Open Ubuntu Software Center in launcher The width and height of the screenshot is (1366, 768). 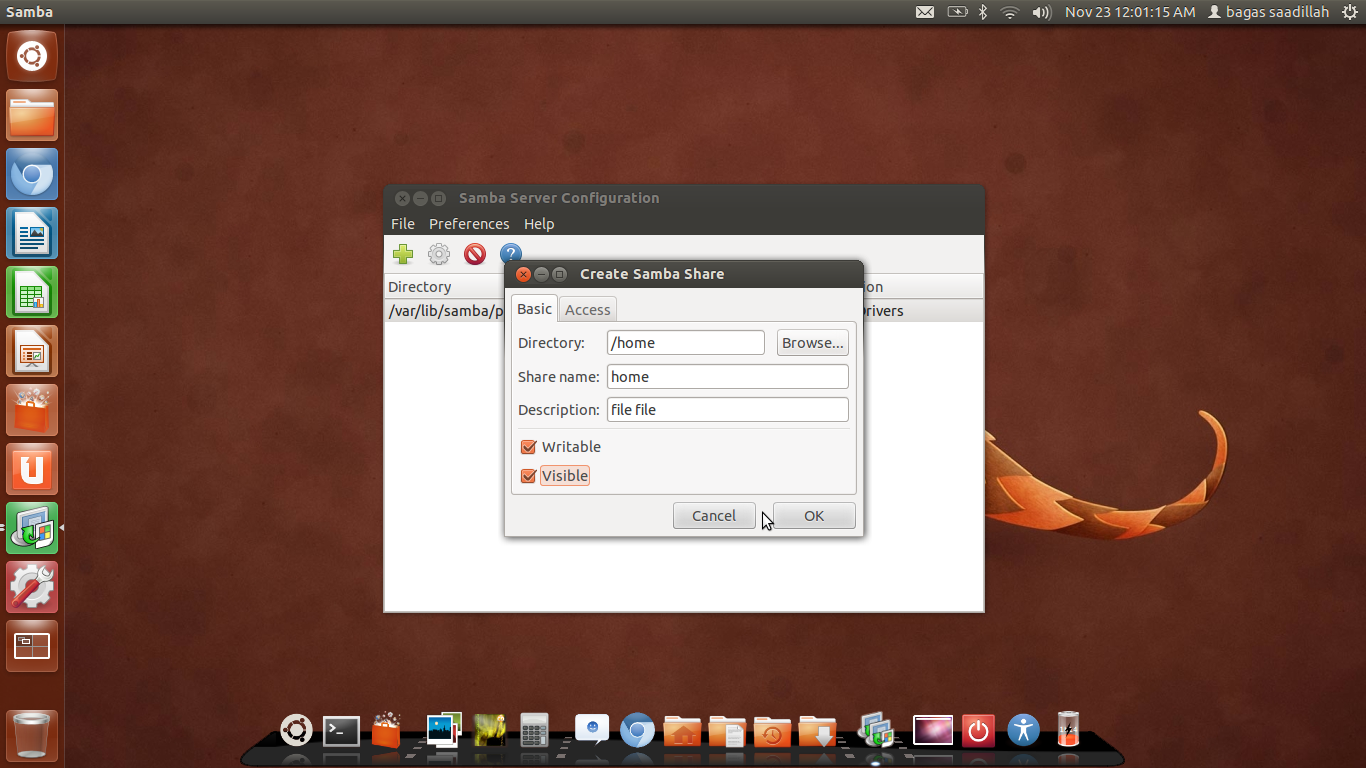click(32, 410)
